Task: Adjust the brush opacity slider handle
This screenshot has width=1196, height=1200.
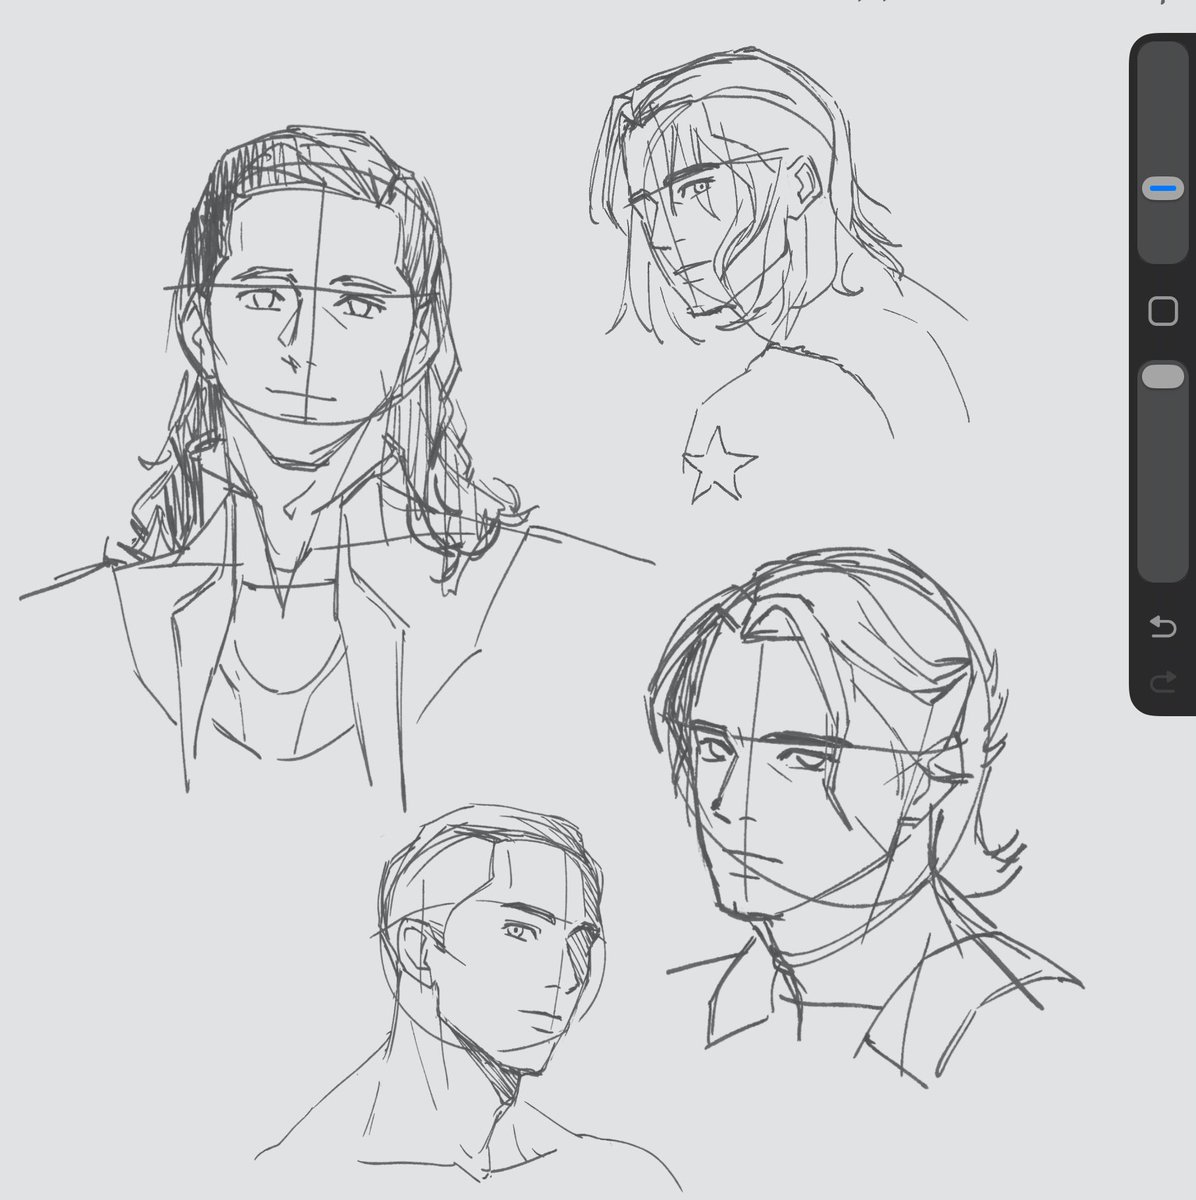Action: click(1162, 376)
